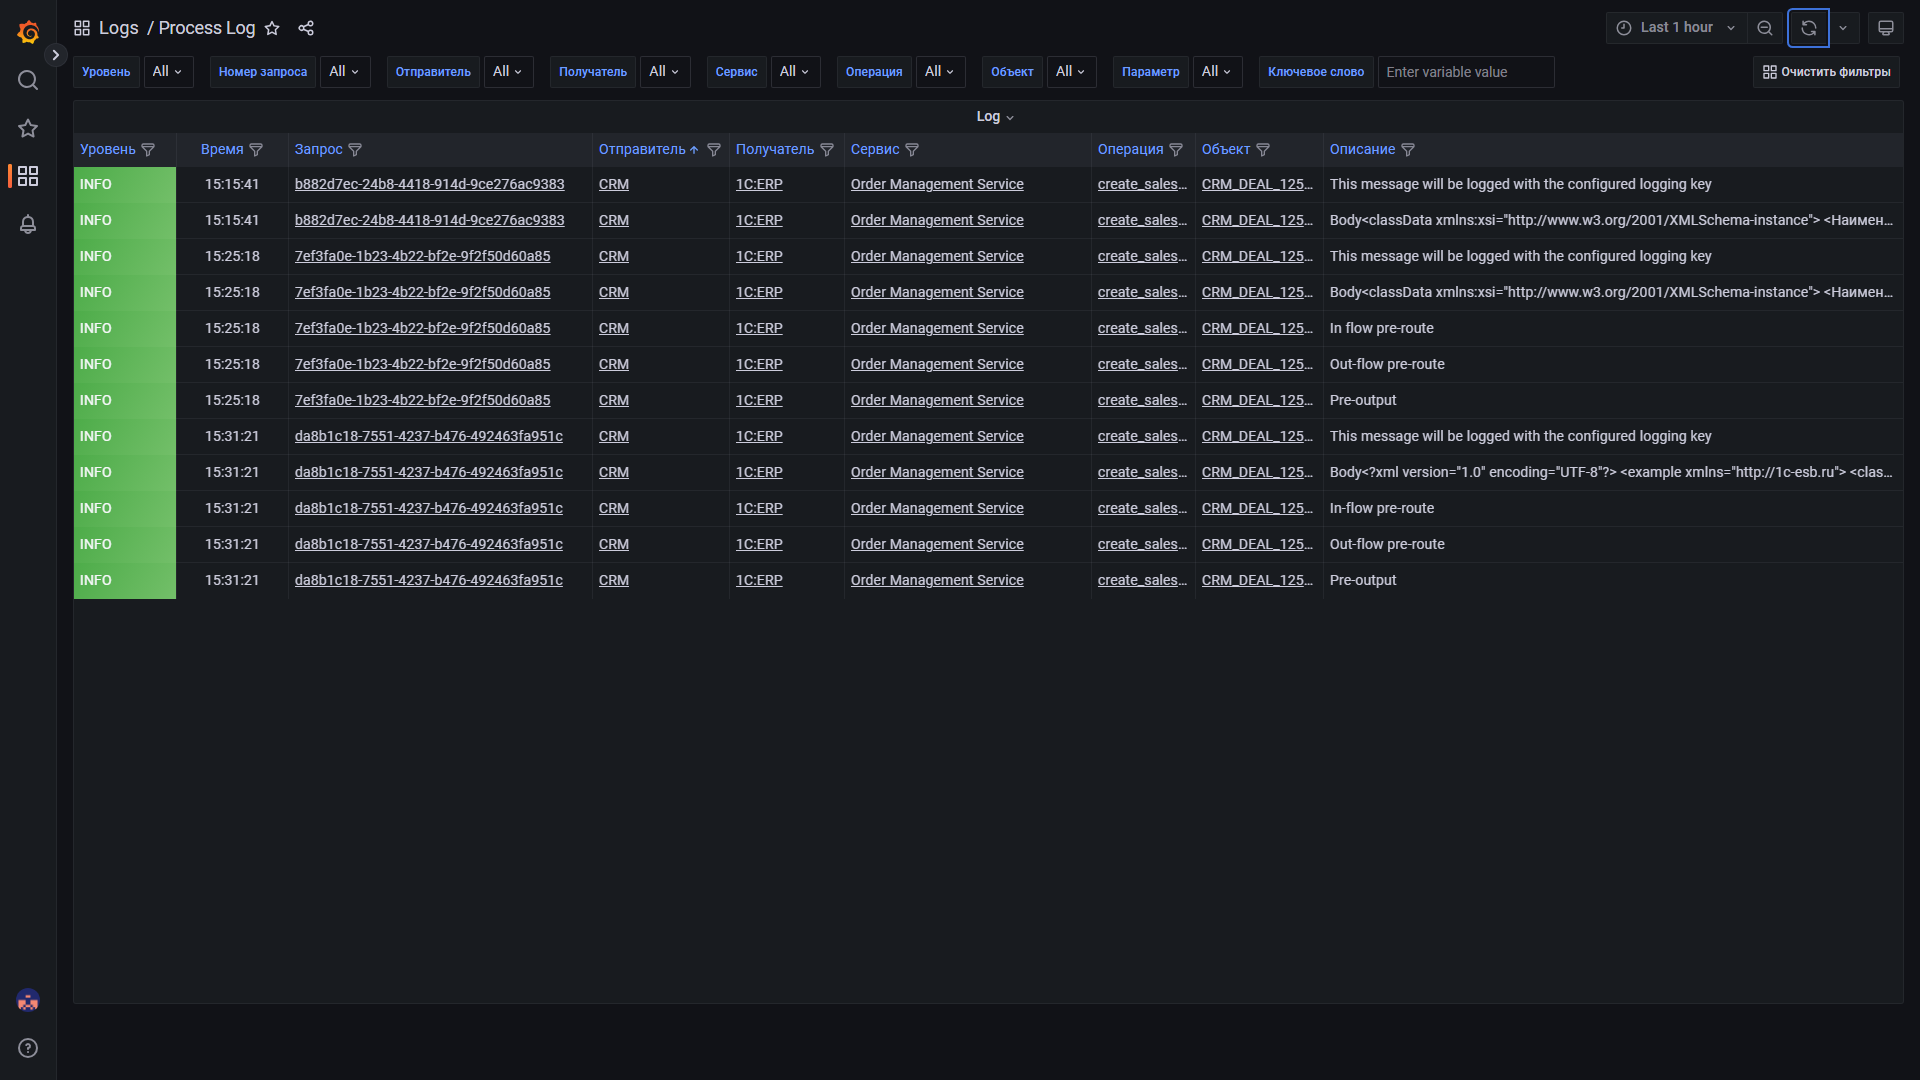Click description 'Body<?xml version' cell

point(1611,473)
